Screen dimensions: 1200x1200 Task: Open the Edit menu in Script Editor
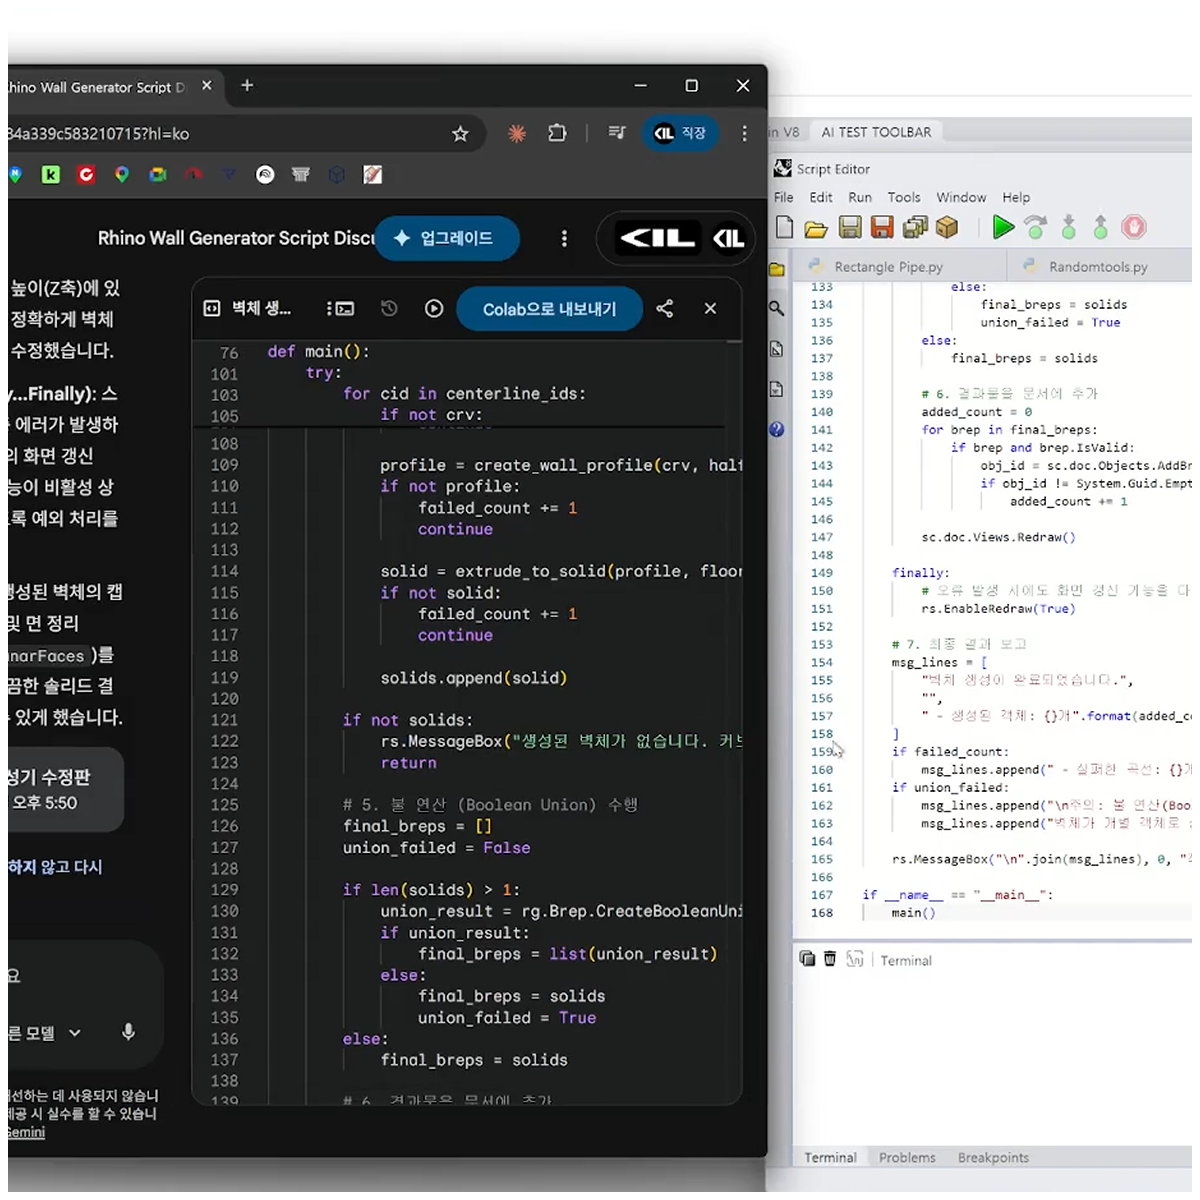(821, 197)
